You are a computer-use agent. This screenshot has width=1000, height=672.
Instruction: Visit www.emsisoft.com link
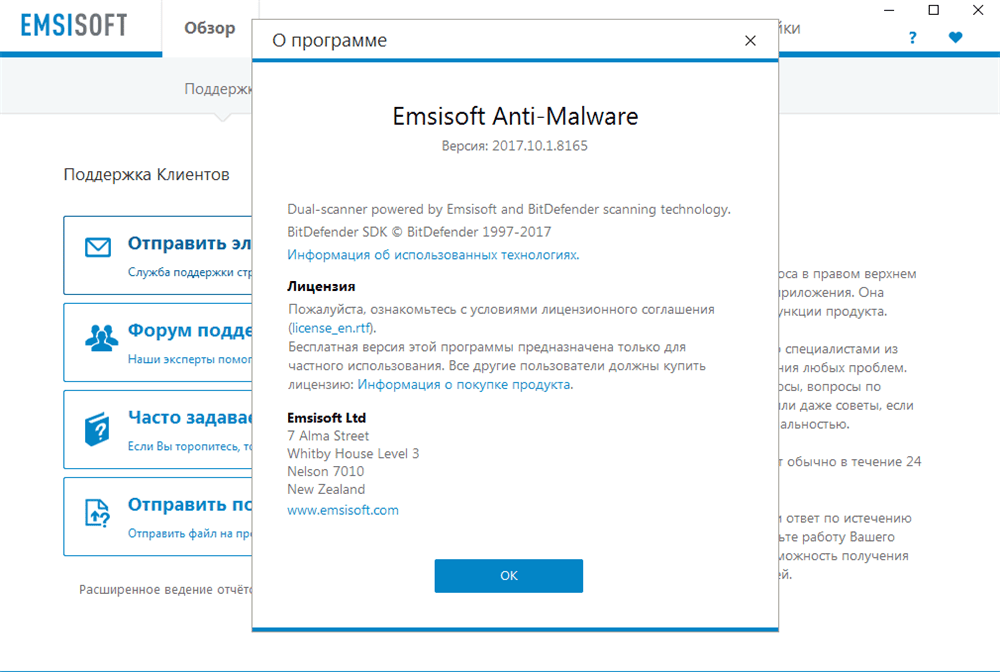[342, 510]
